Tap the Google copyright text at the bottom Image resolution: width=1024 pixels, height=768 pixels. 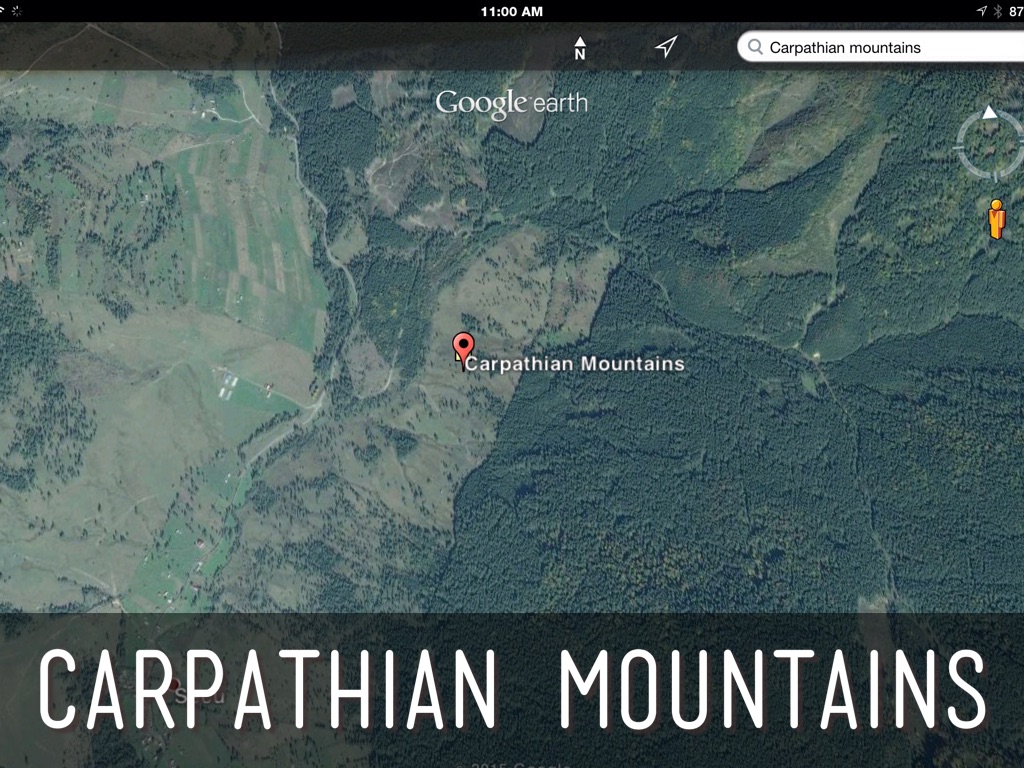click(511, 762)
